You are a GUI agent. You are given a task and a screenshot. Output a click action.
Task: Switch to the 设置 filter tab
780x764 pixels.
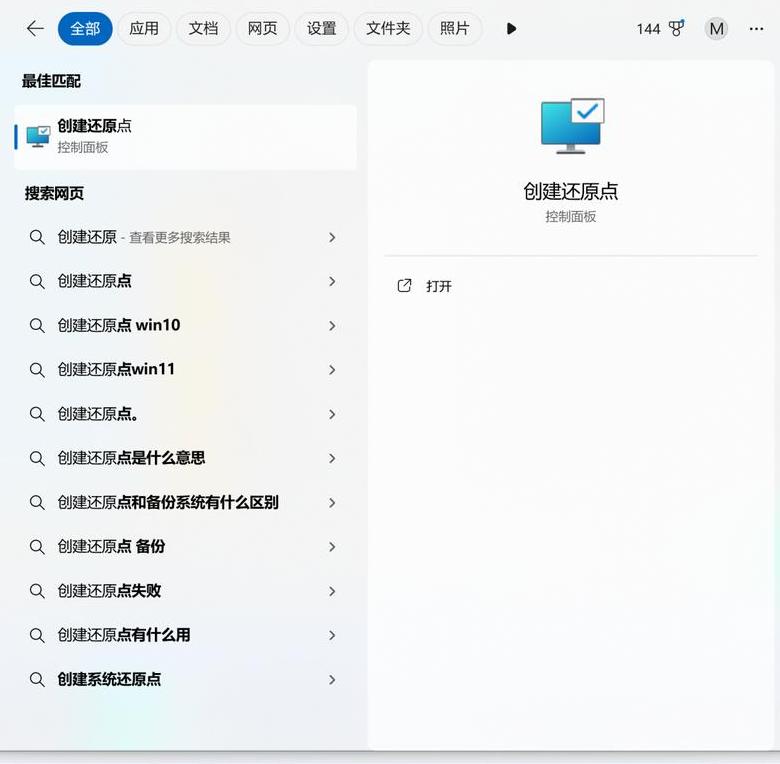[321, 29]
